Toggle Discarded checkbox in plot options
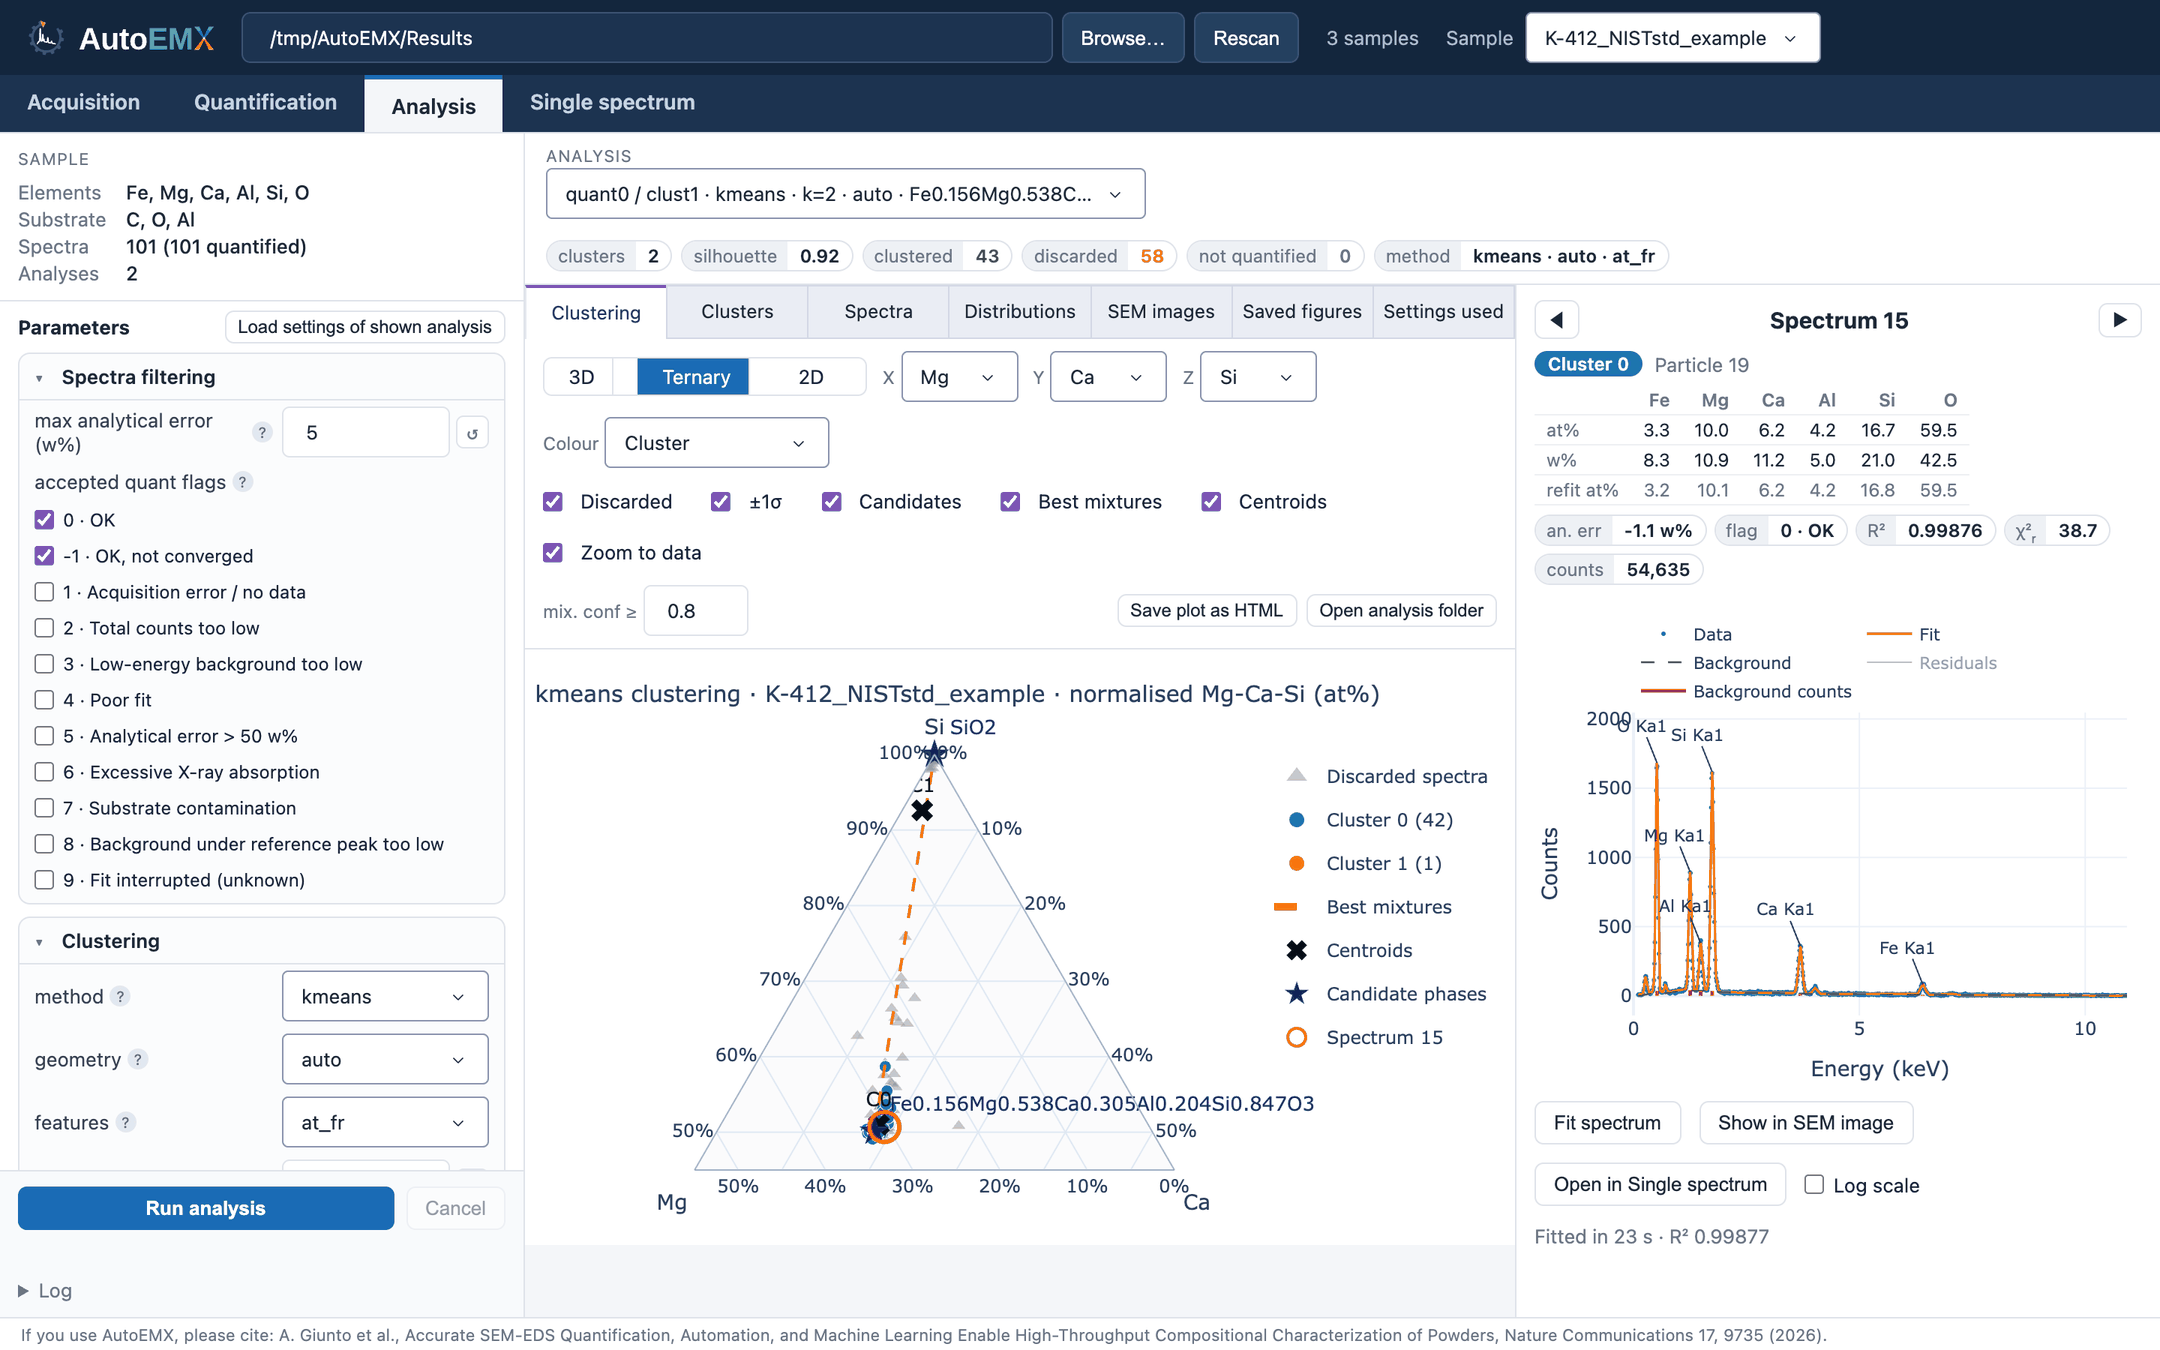Screen dimensions: 2160x1350 point(553,502)
